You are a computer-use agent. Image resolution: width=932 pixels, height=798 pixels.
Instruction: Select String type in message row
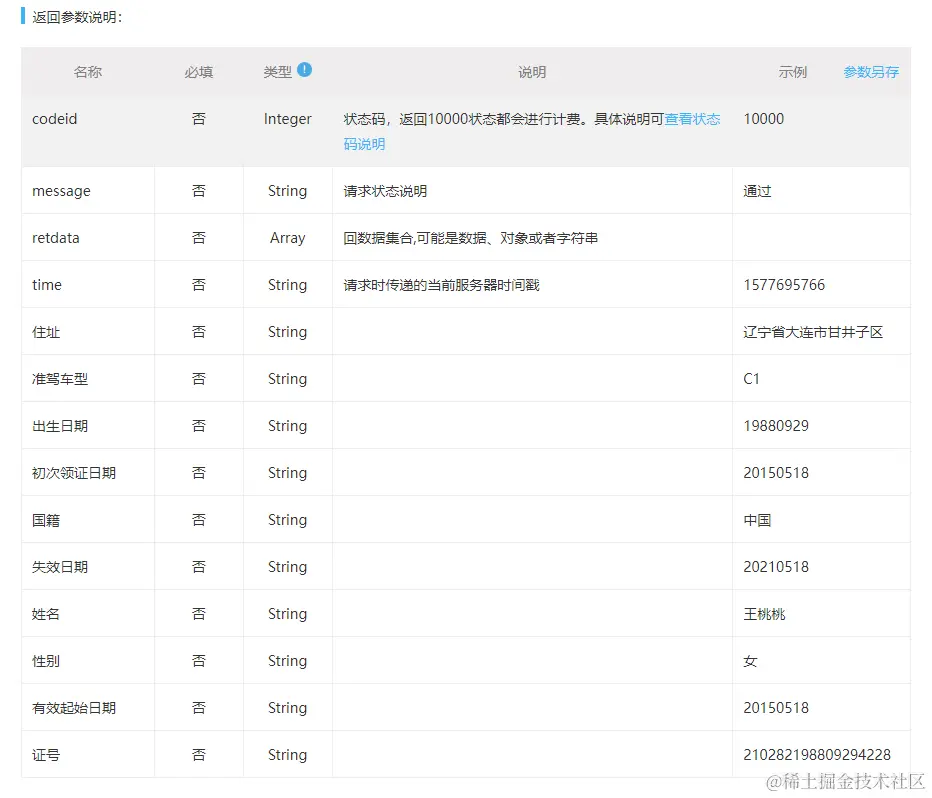pos(288,191)
